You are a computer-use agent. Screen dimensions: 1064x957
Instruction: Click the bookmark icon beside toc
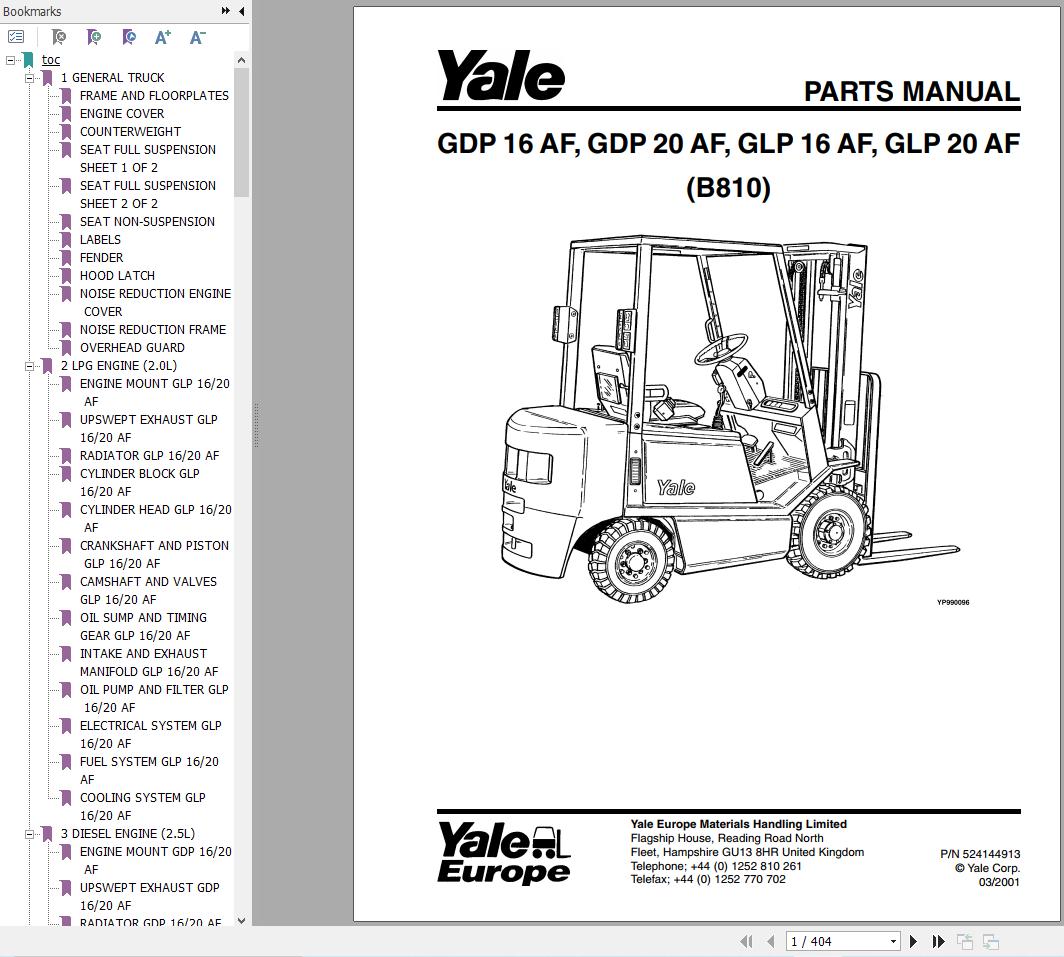coord(28,60)
